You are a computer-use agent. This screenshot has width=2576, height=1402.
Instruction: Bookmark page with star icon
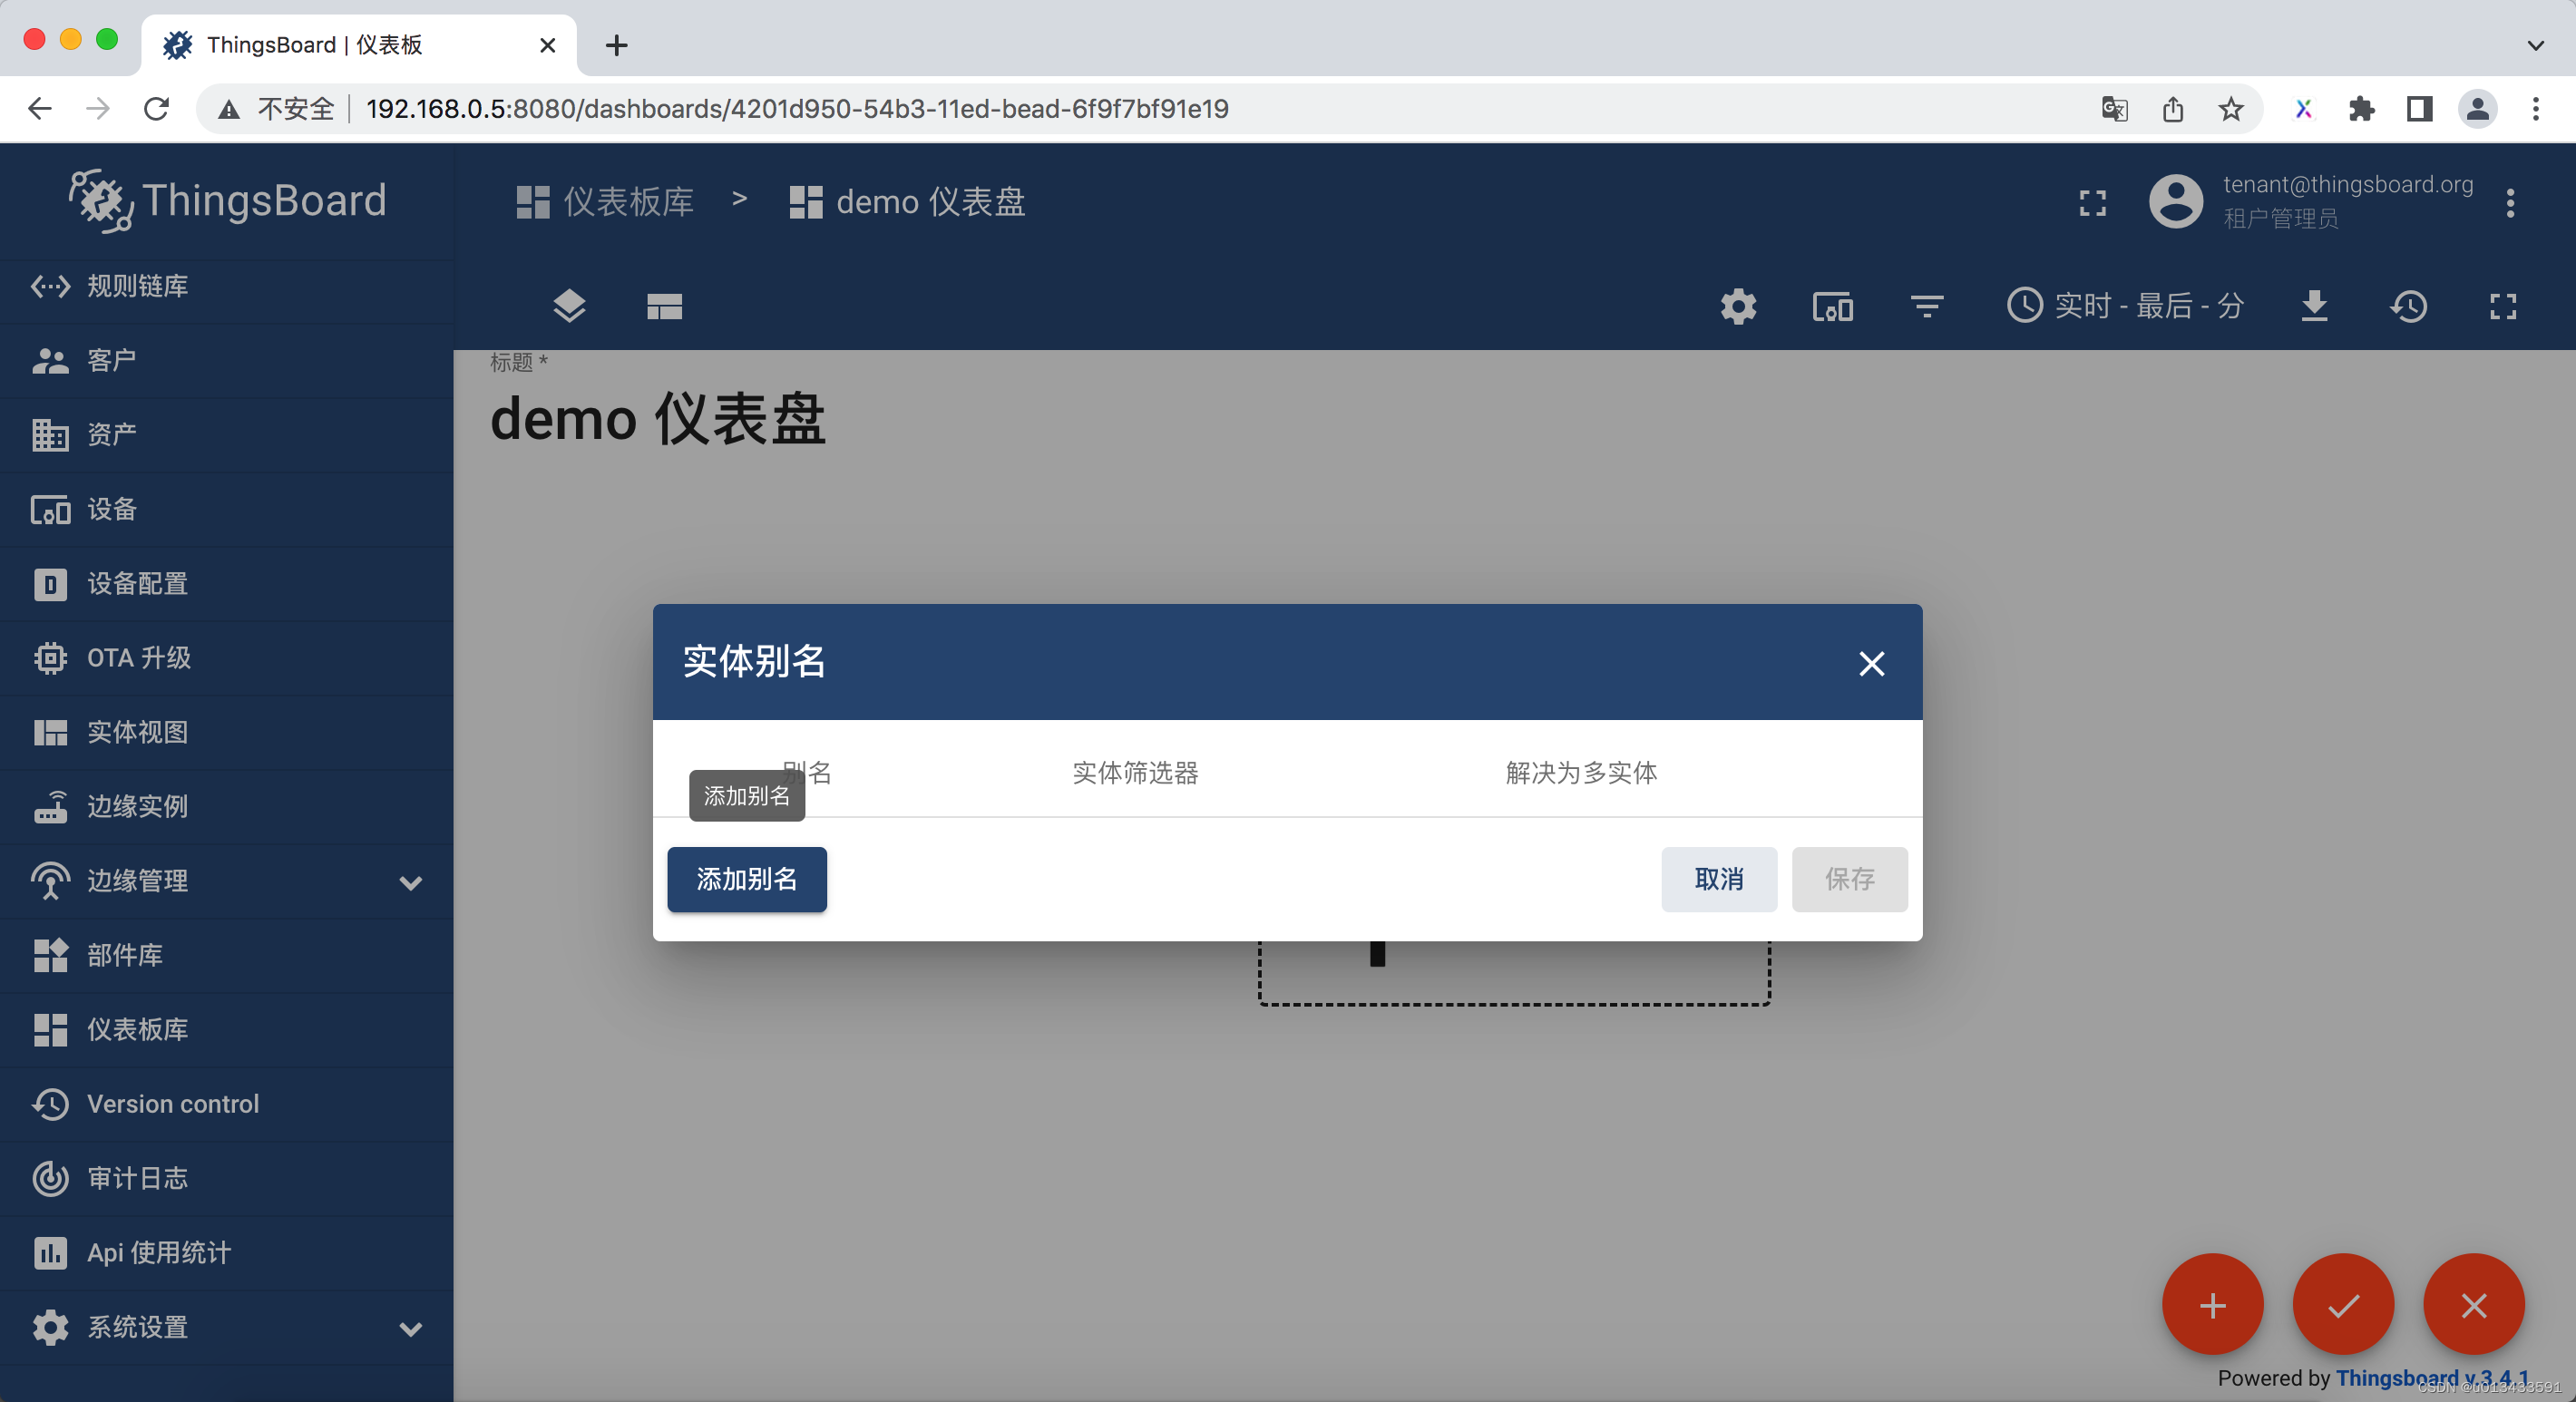(x=2230, y=108)
